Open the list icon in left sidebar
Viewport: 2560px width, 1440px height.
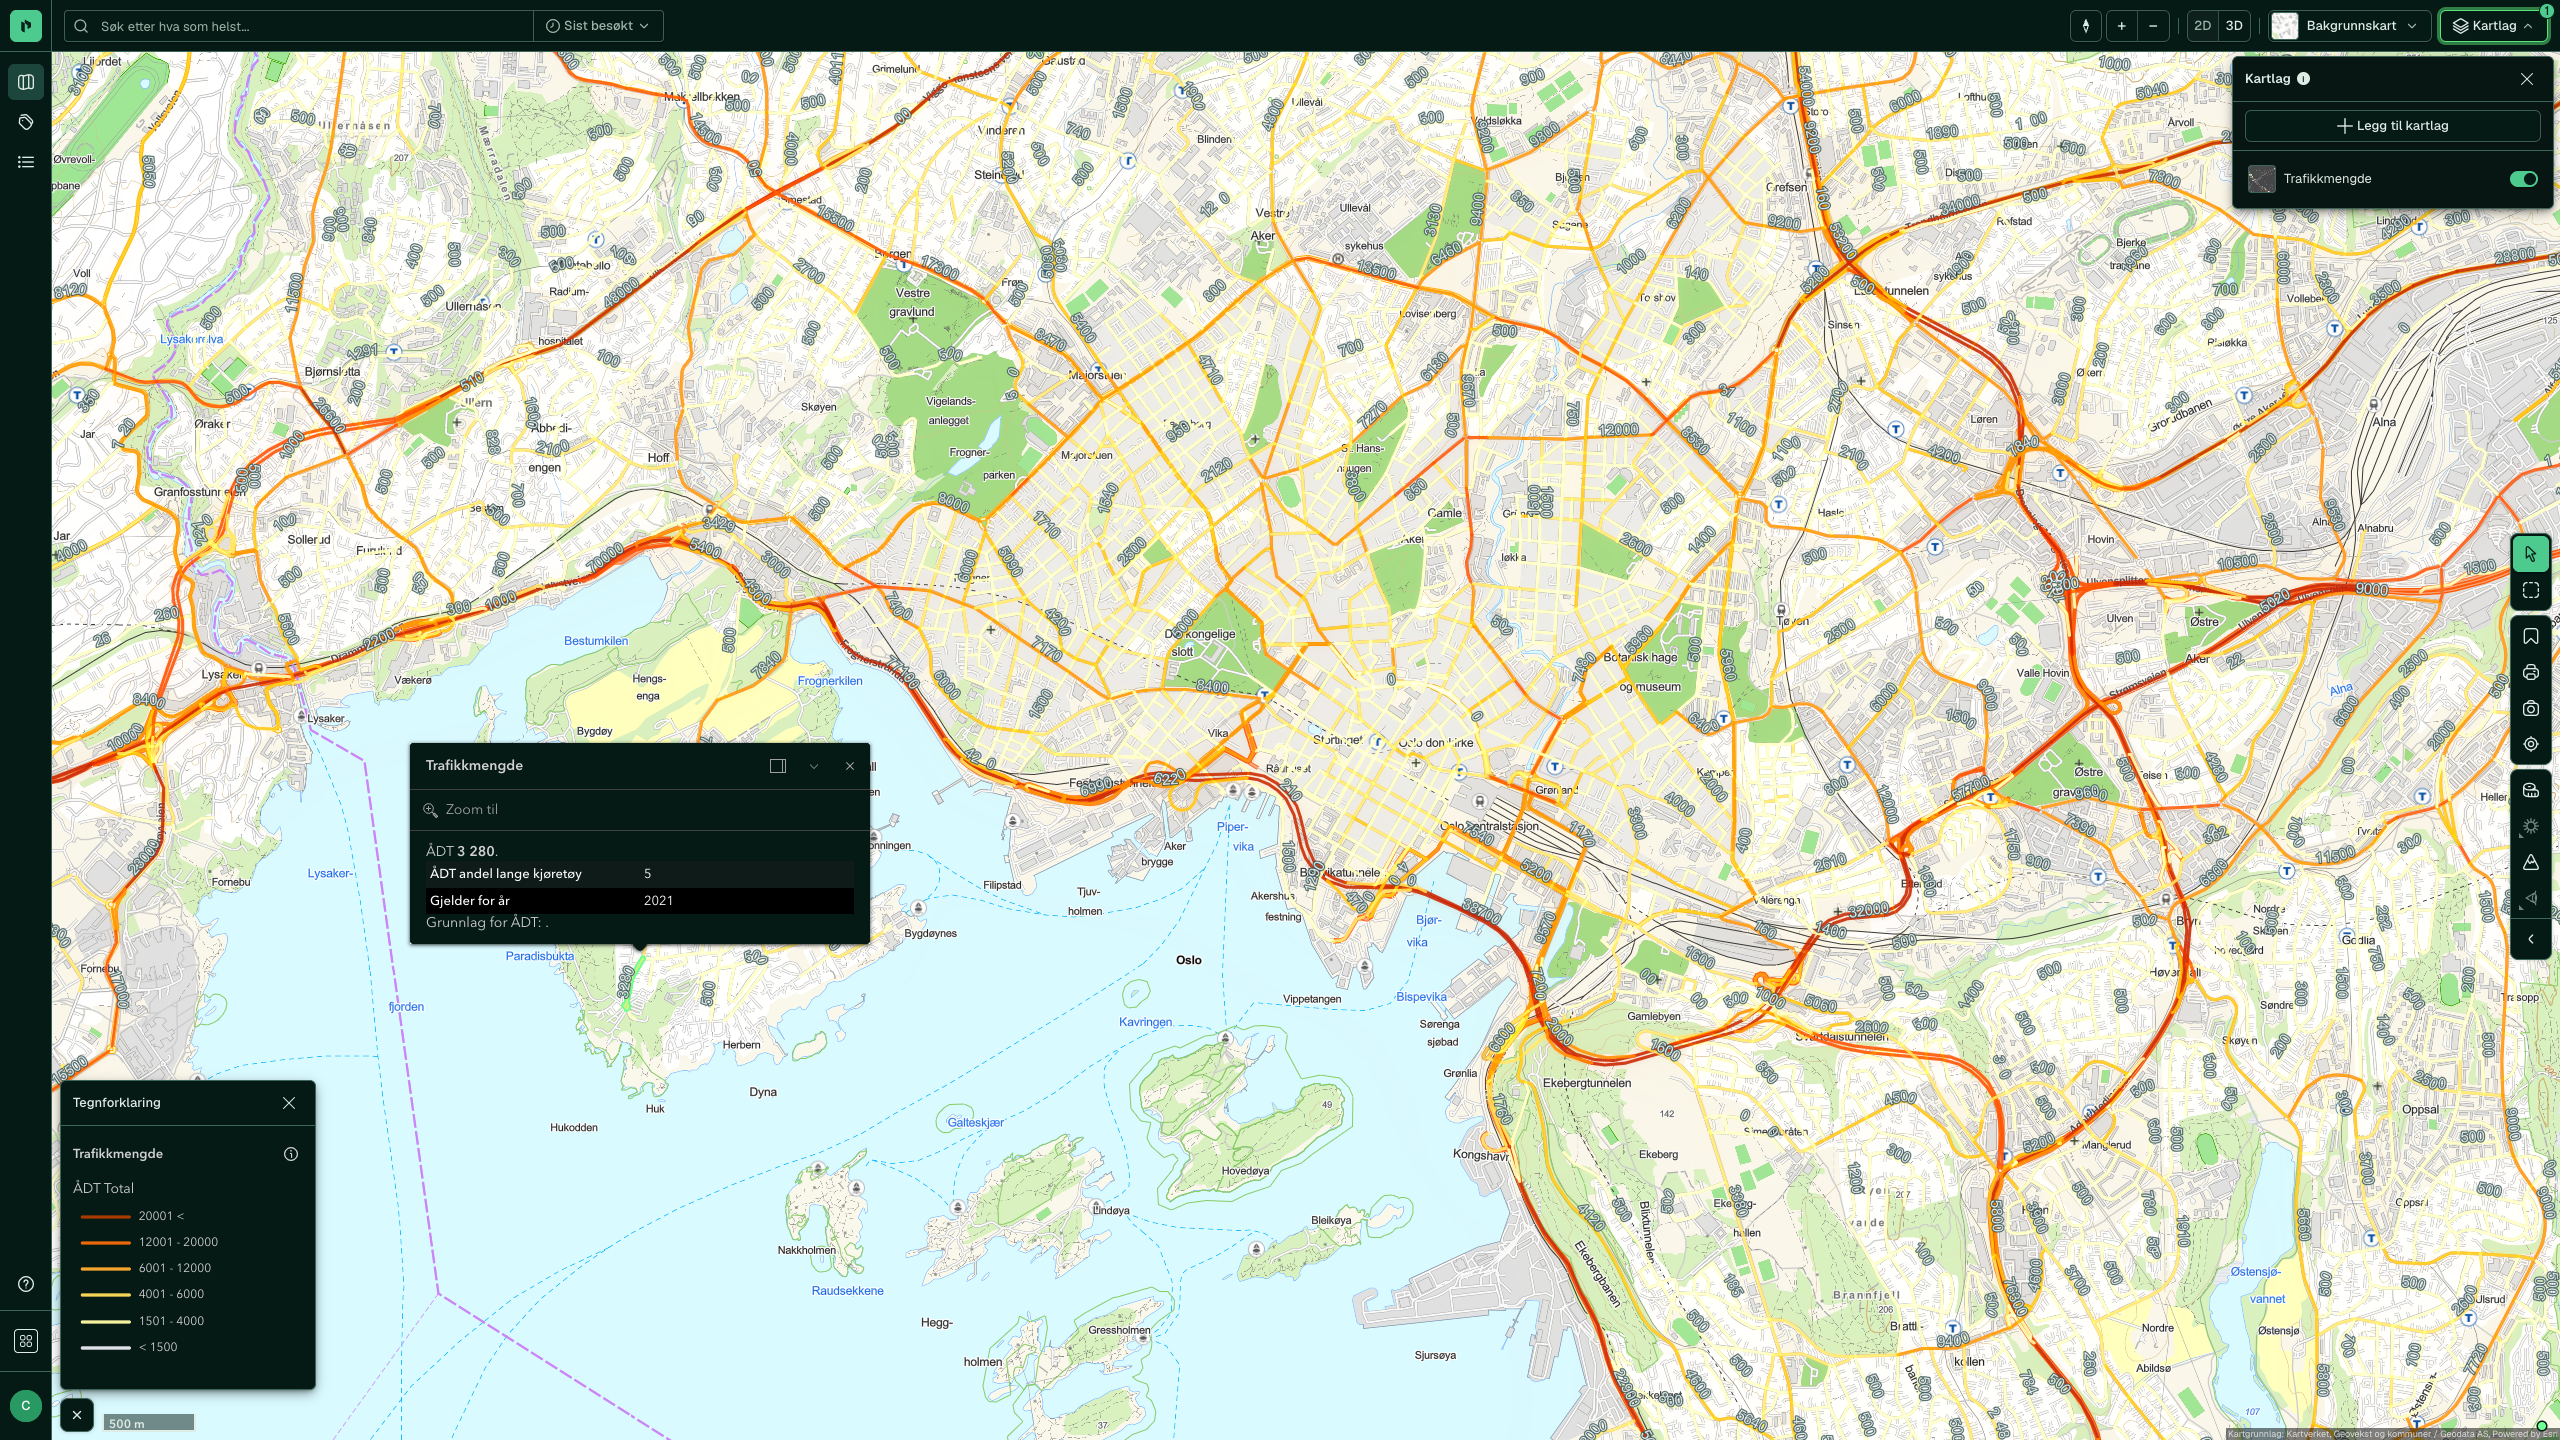coord(26,162)
